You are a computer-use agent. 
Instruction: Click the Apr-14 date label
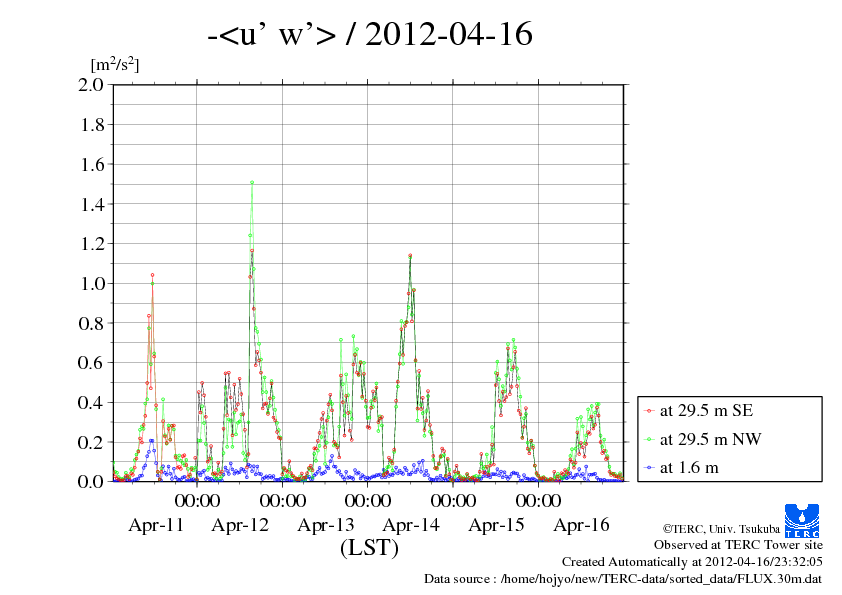(411, 525)
